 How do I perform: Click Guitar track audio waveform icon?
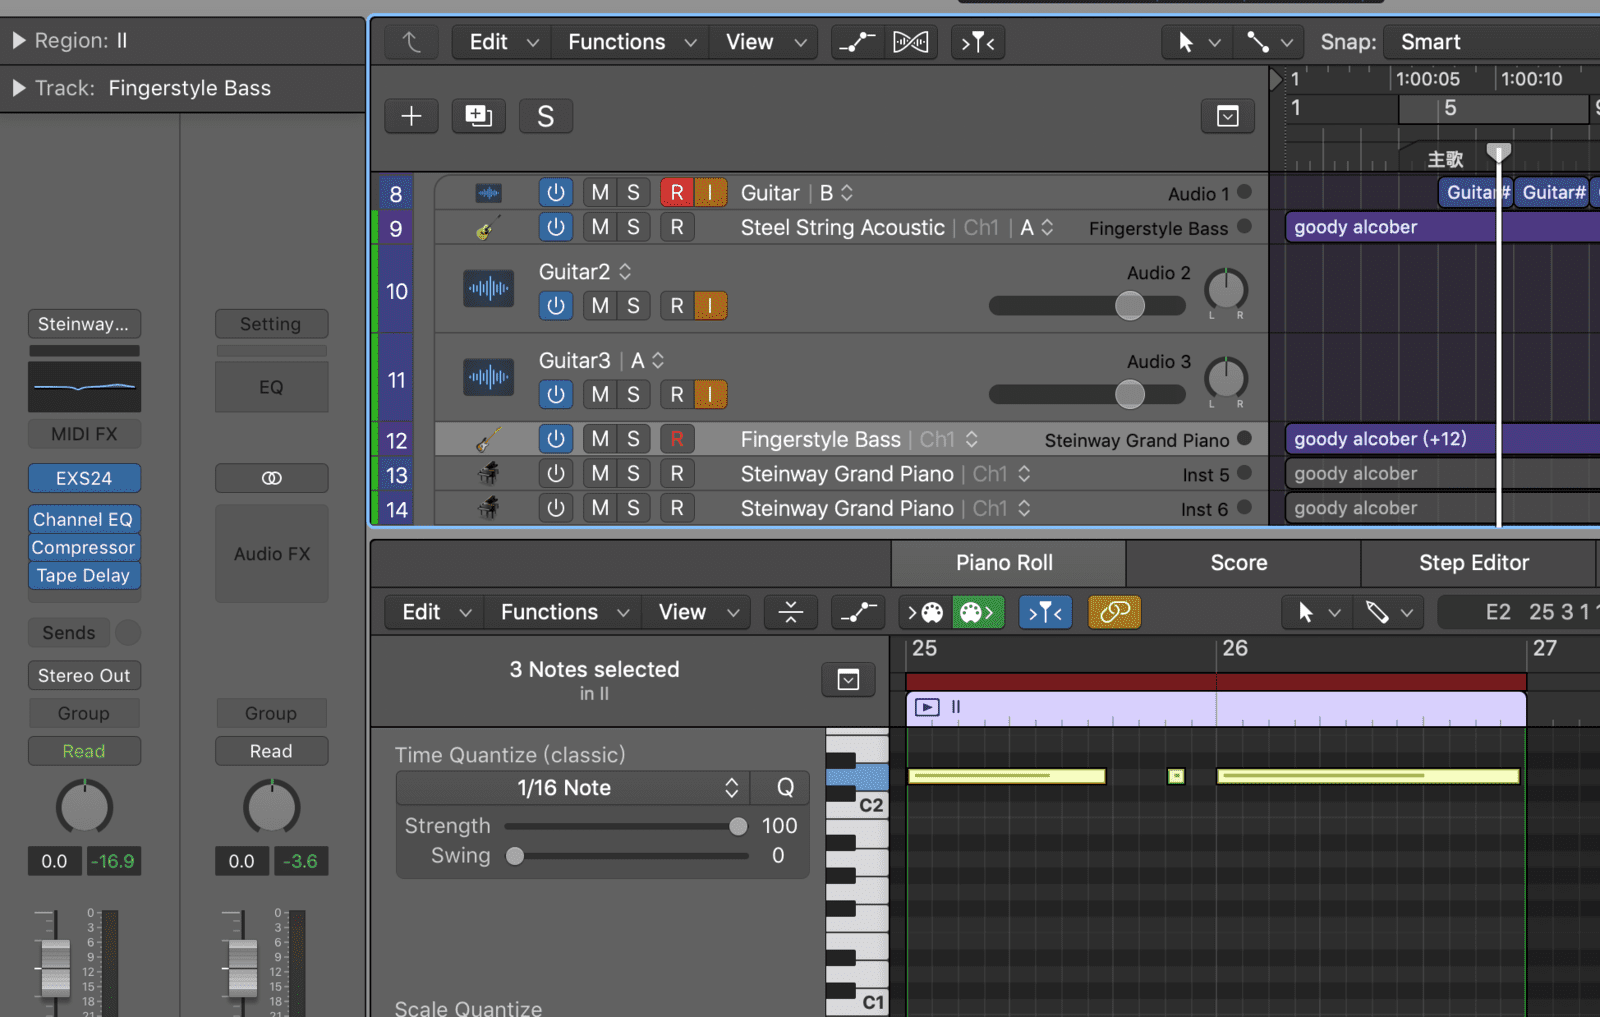tap(488, 193)
